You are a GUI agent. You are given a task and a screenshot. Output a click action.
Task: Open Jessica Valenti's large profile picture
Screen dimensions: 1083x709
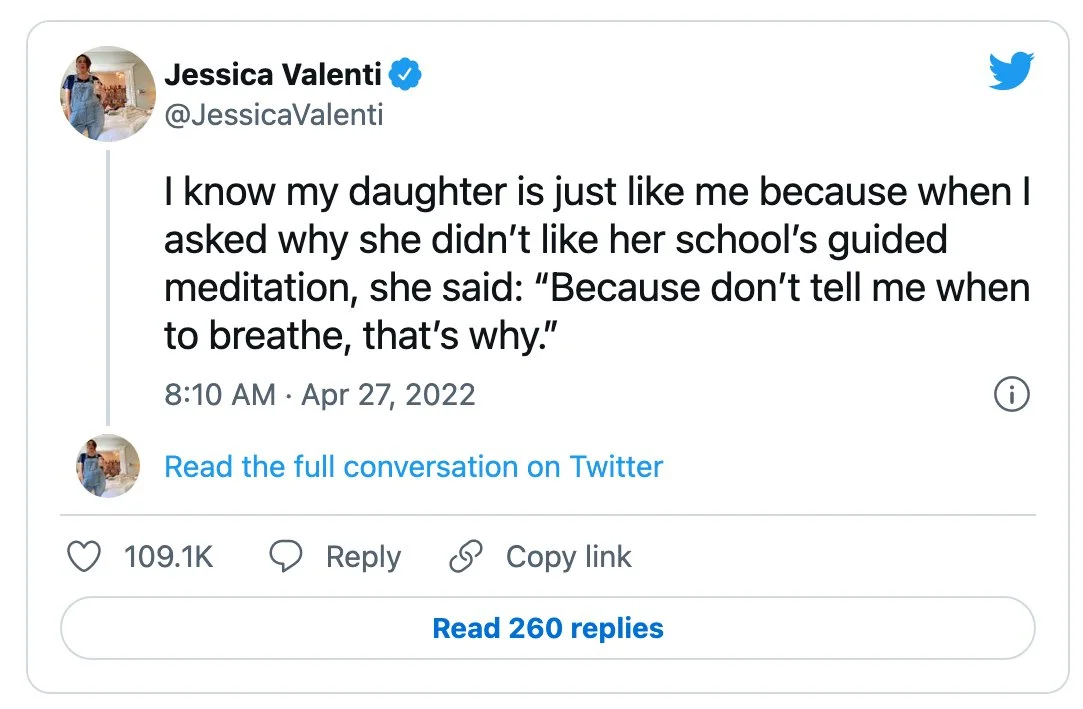pyautogui.click(x=108, y=95)
